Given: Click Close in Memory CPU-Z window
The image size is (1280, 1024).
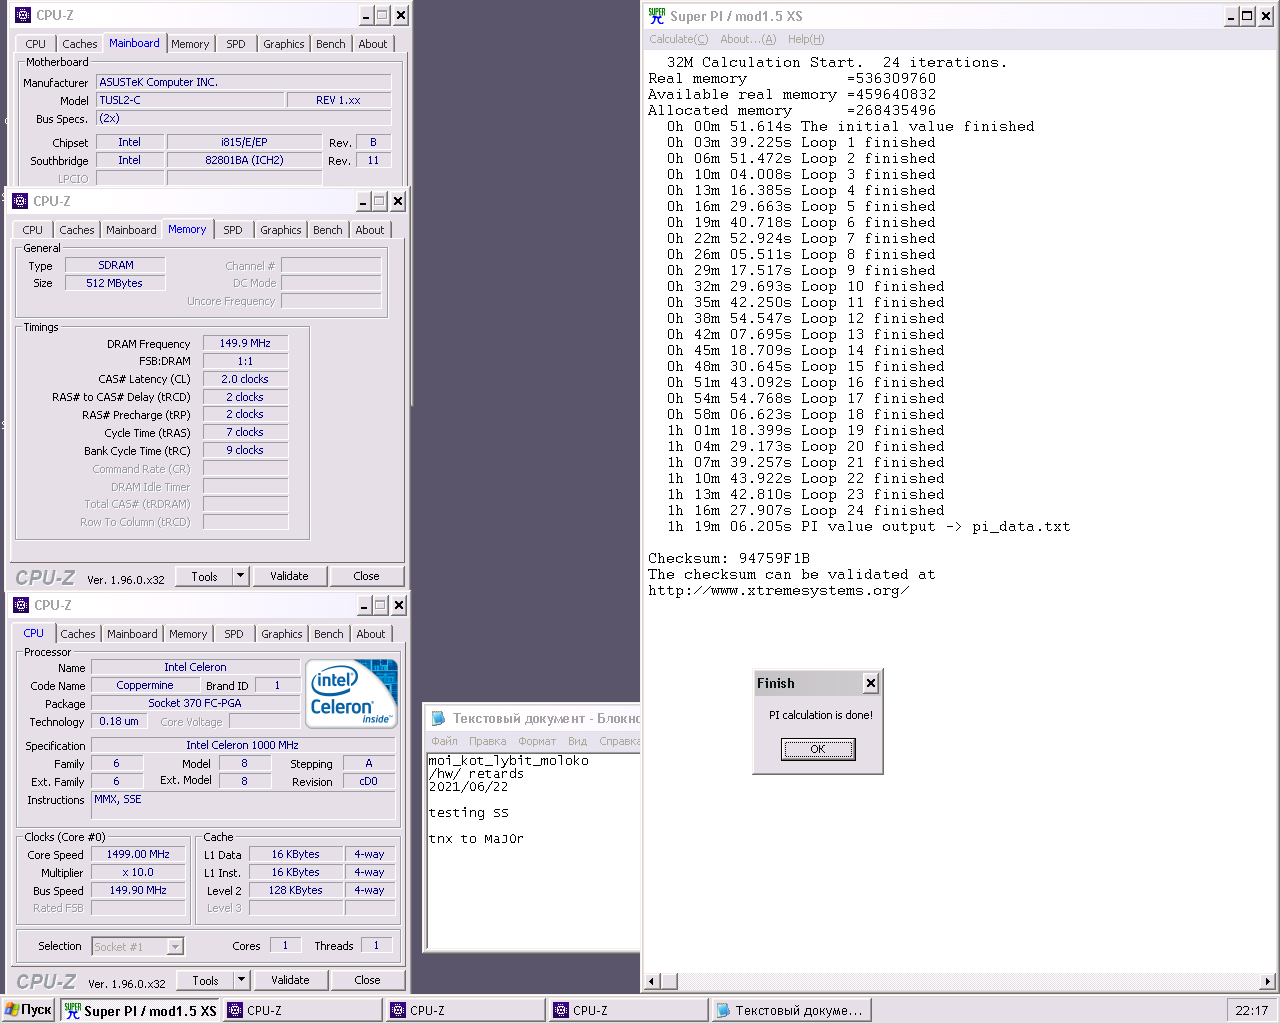Looking at the screenshot, I should pyautogui.click(x=366, y=576).
